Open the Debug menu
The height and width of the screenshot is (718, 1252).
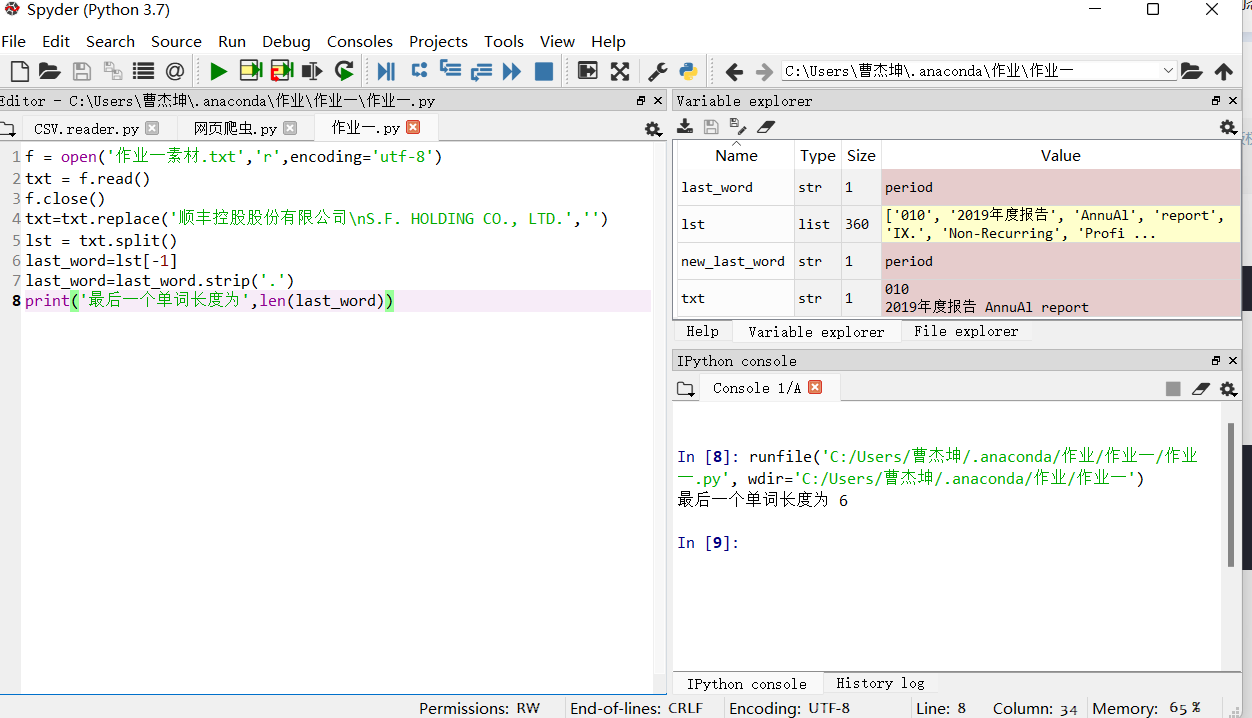(286, 41)
